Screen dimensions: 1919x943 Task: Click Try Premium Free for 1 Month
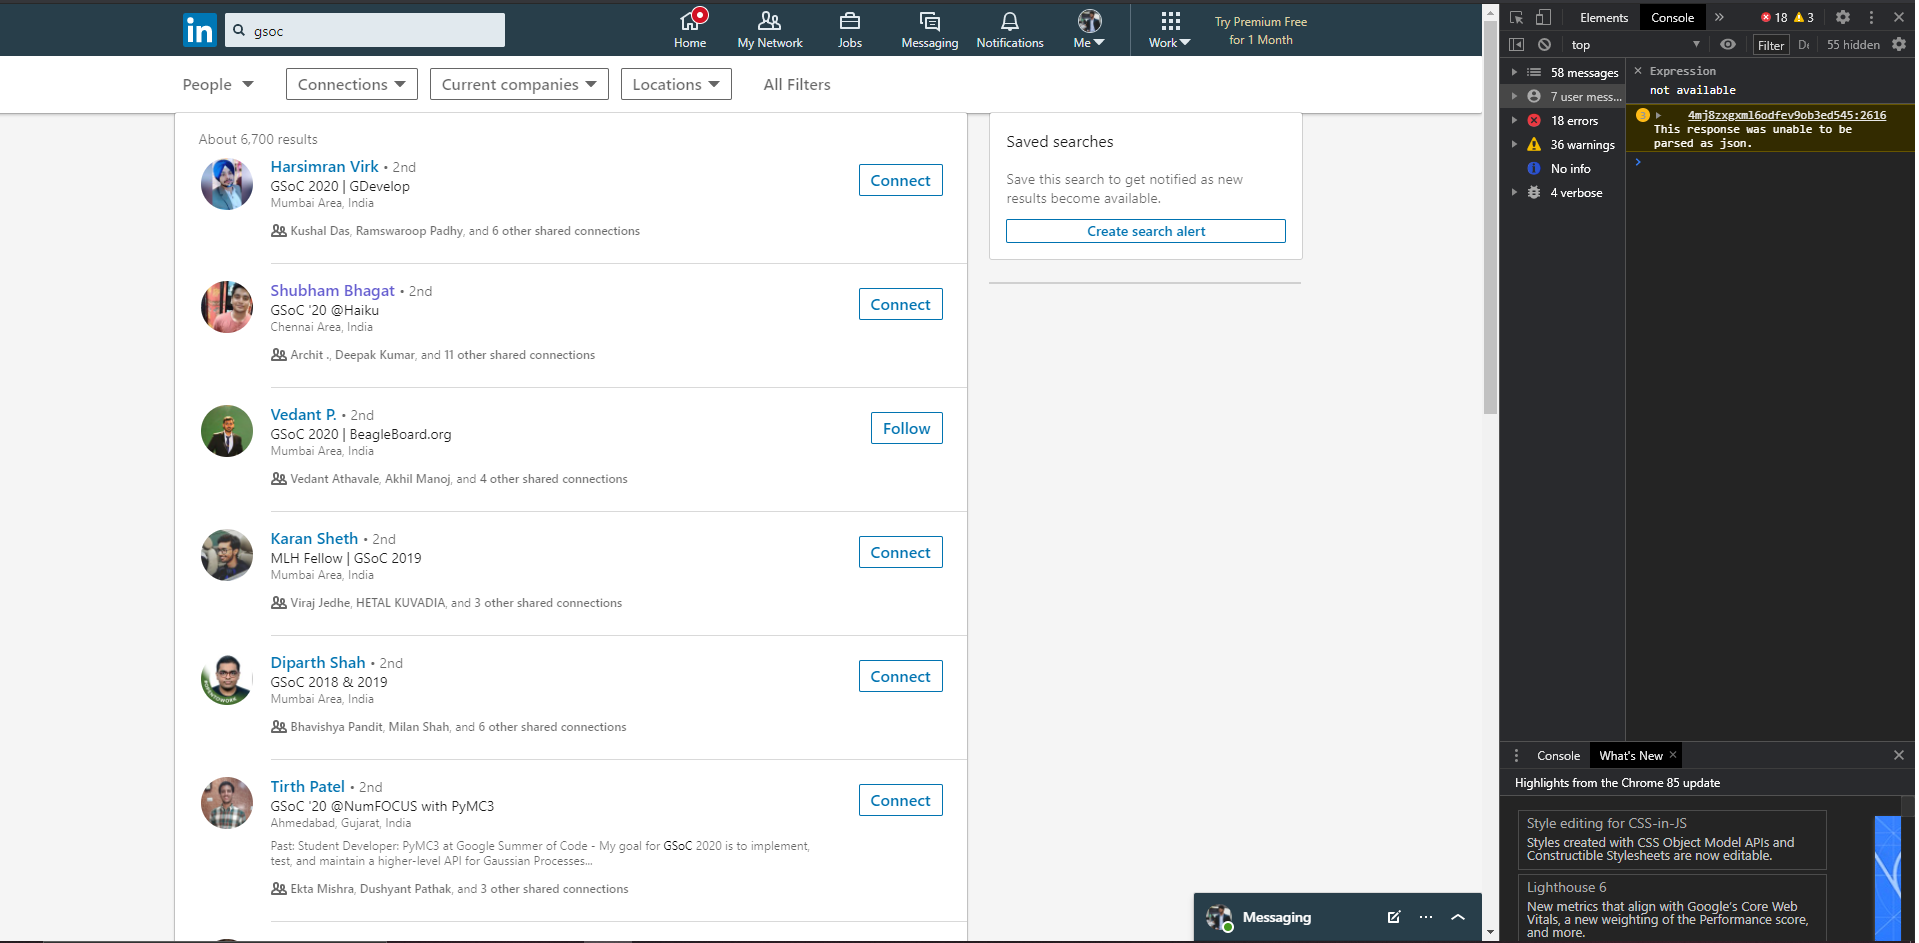pos(1260,30)
